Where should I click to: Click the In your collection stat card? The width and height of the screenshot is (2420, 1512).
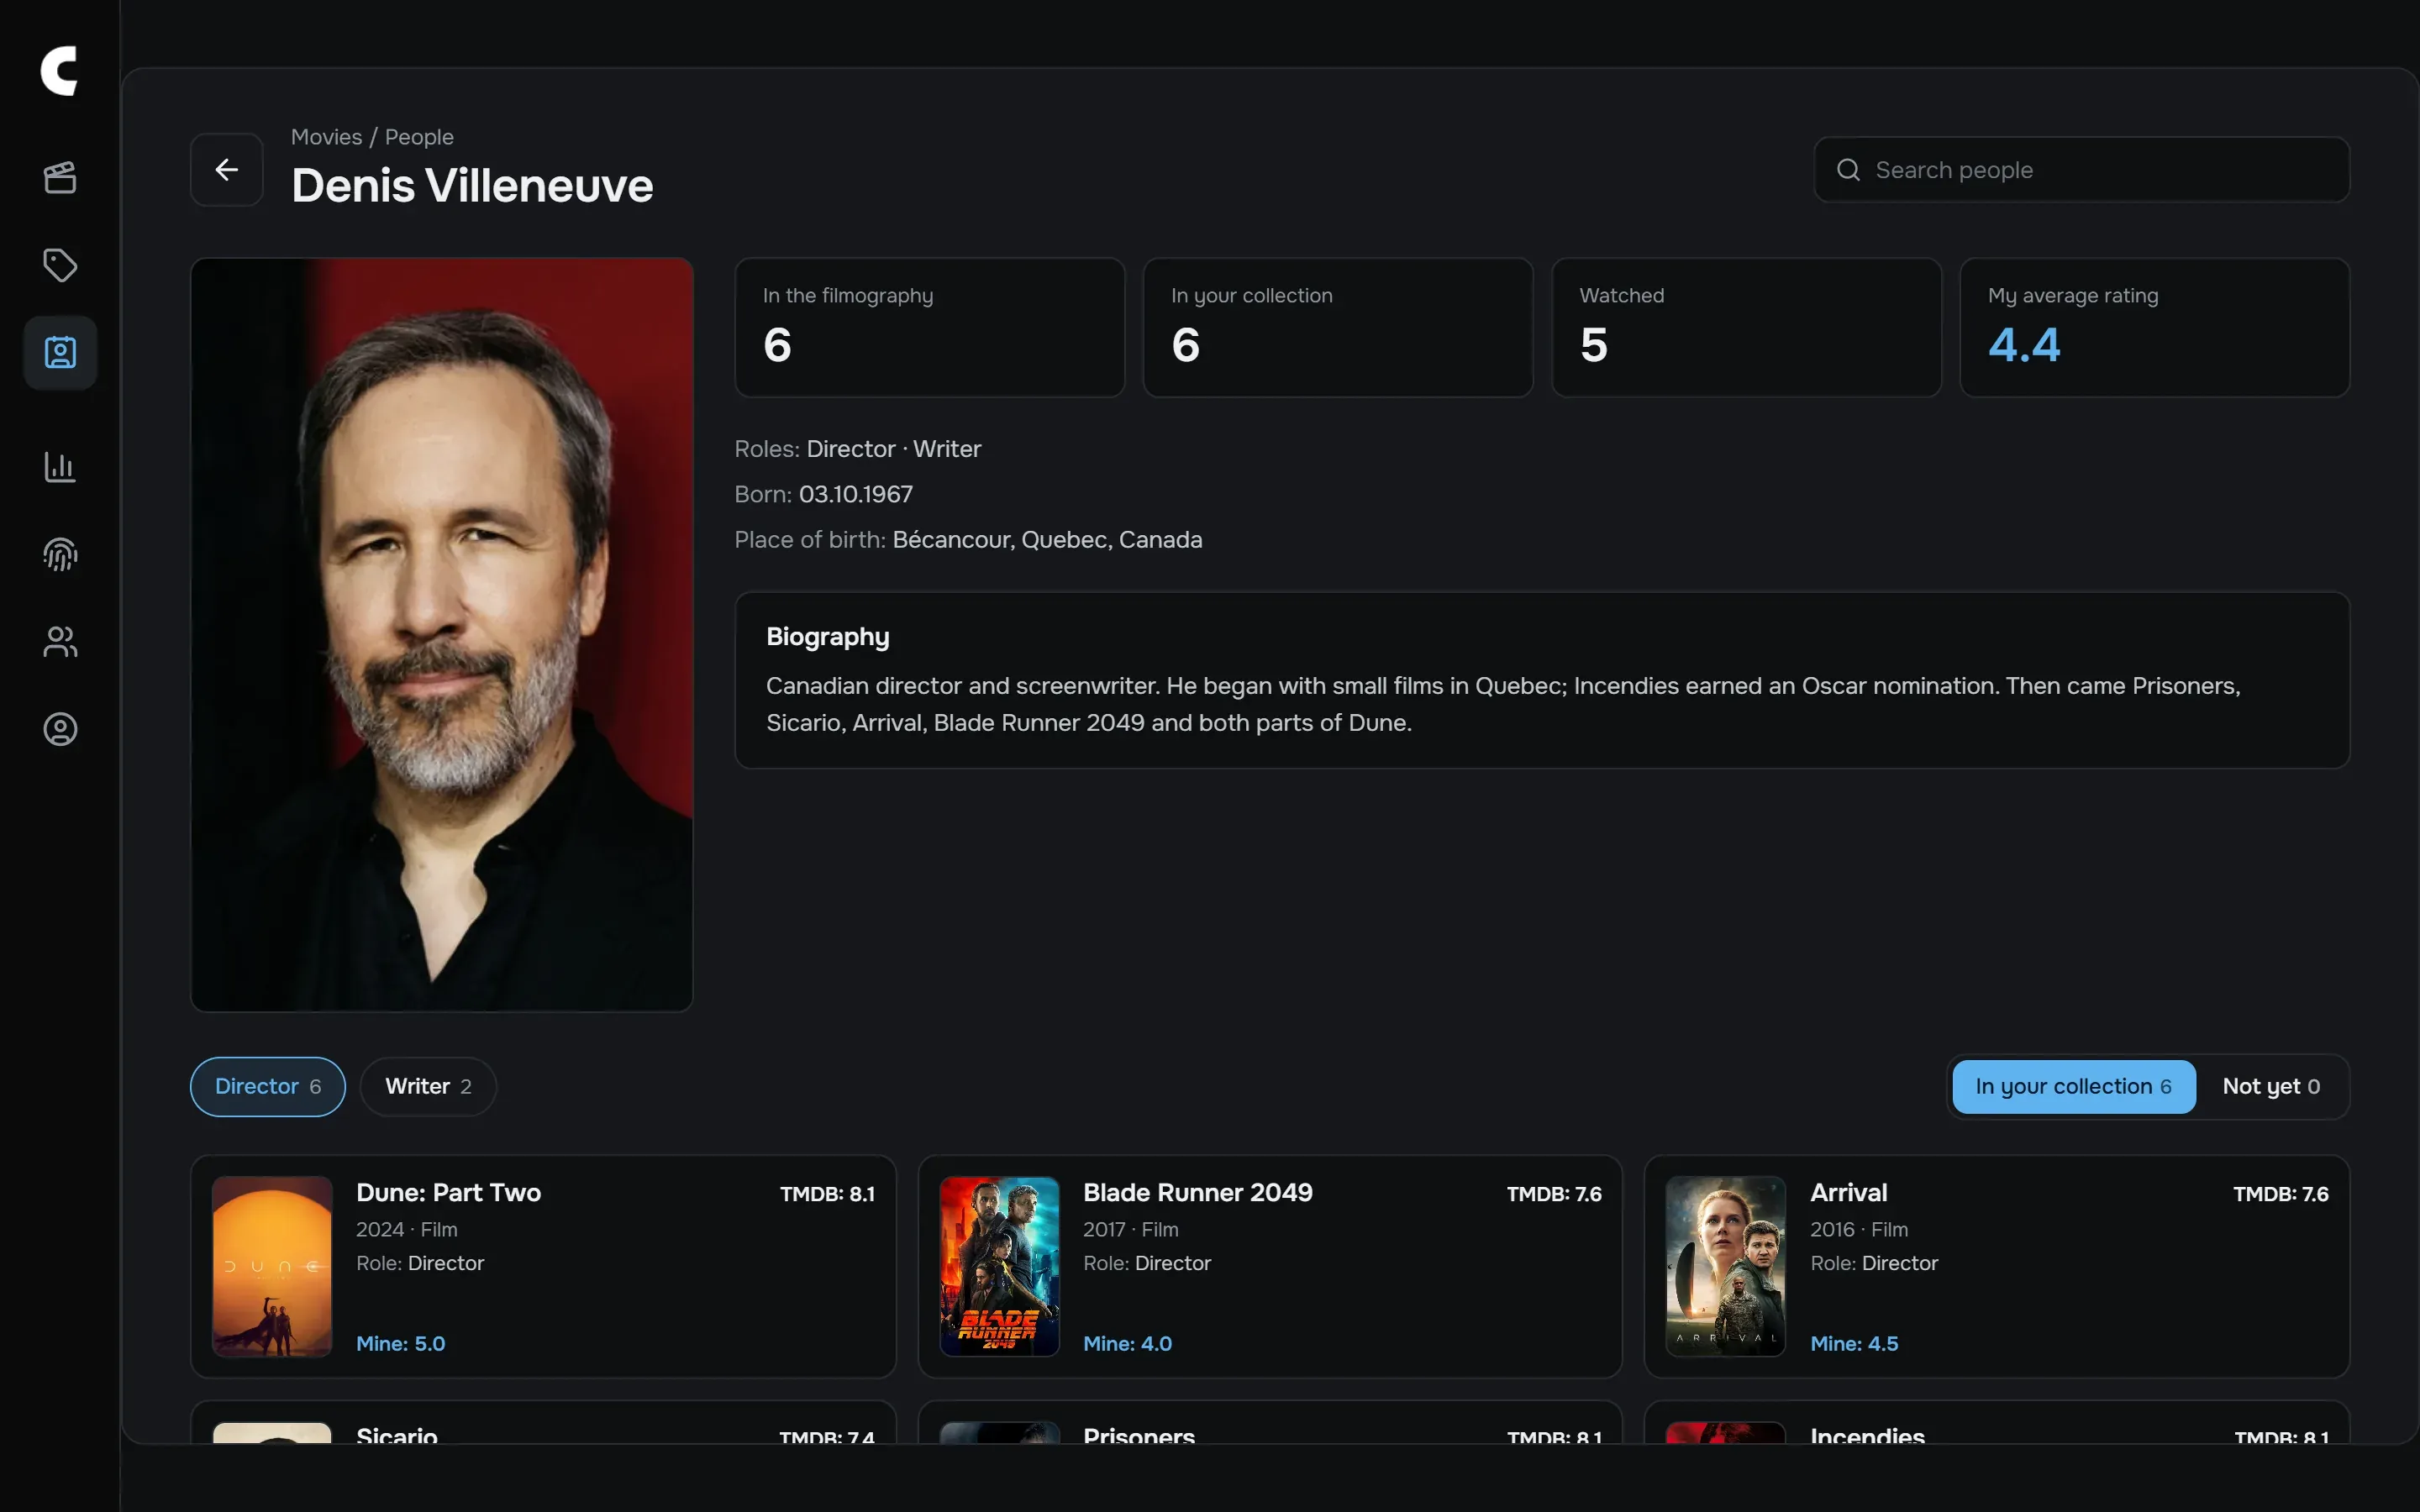[1338, 327]
